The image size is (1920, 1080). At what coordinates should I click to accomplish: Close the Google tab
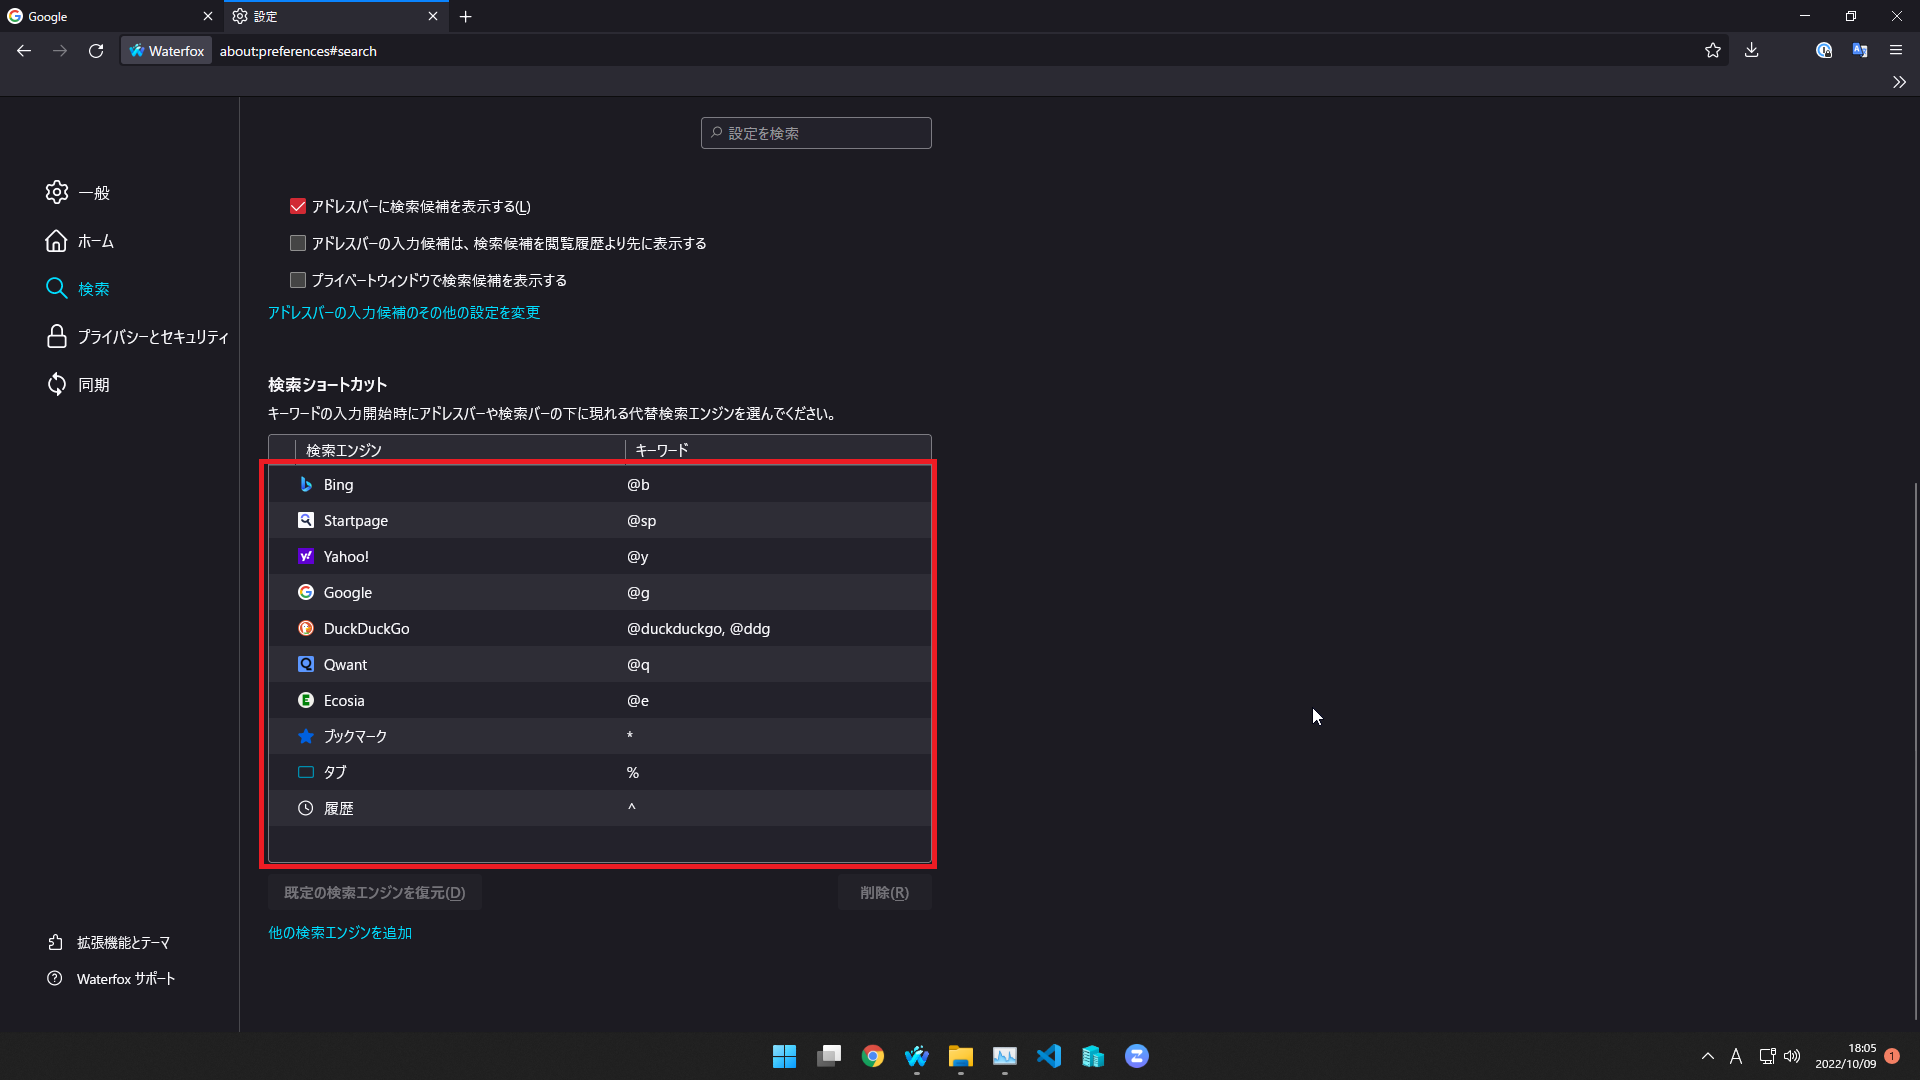208,16
